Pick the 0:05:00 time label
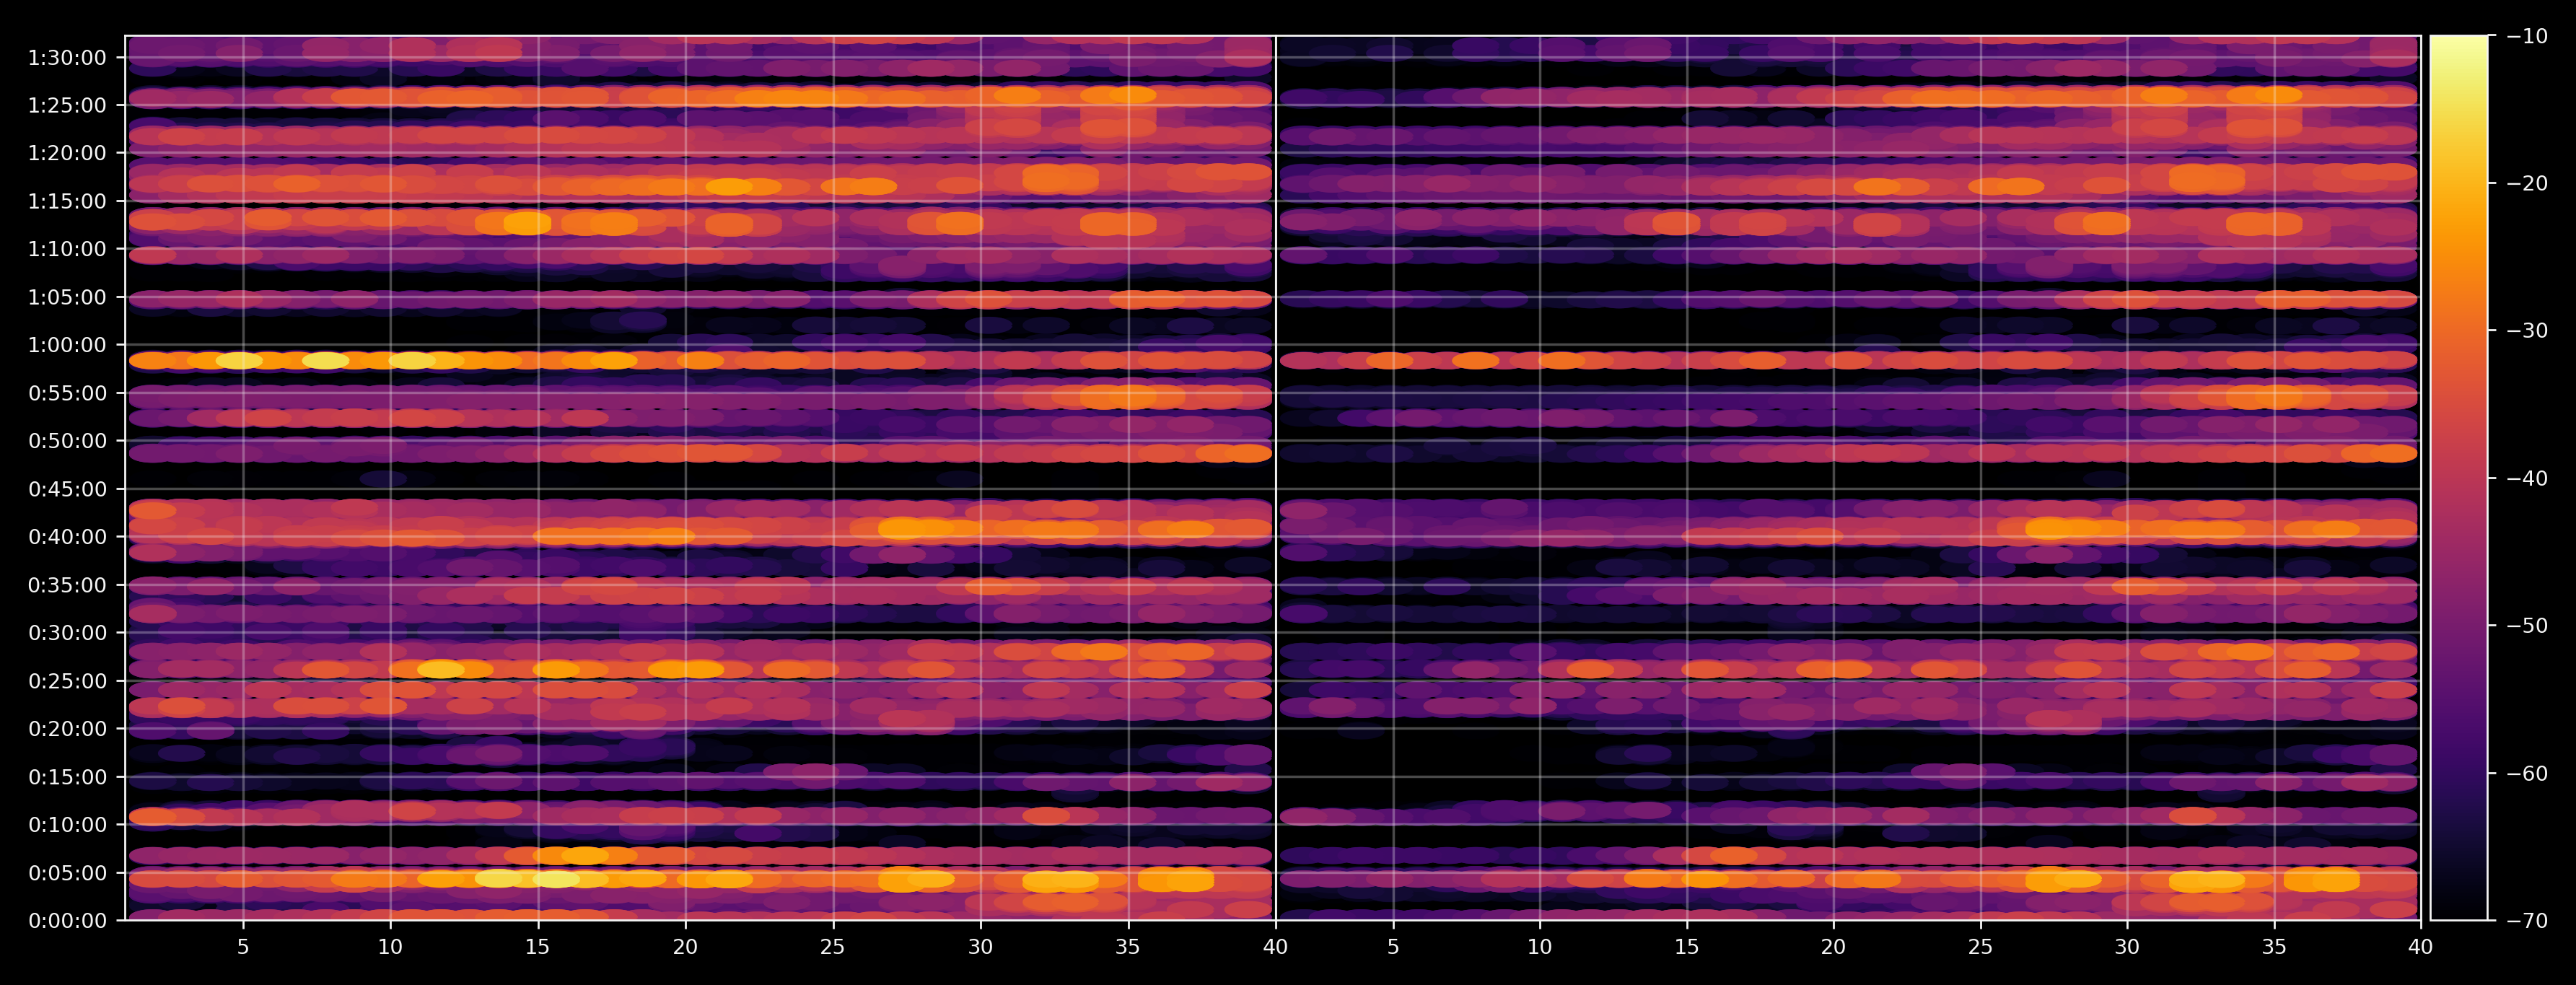This screenshot has width=2576, height=985. click(67, 873)
